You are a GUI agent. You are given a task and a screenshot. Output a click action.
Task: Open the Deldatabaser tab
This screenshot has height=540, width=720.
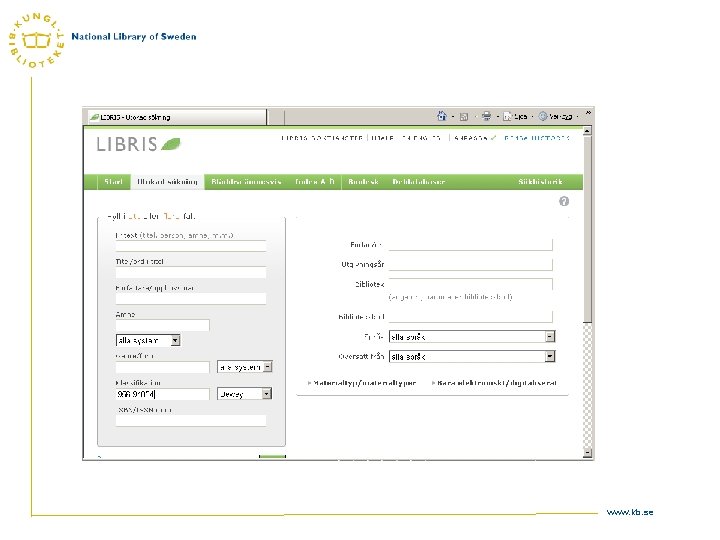click(419, 182)
